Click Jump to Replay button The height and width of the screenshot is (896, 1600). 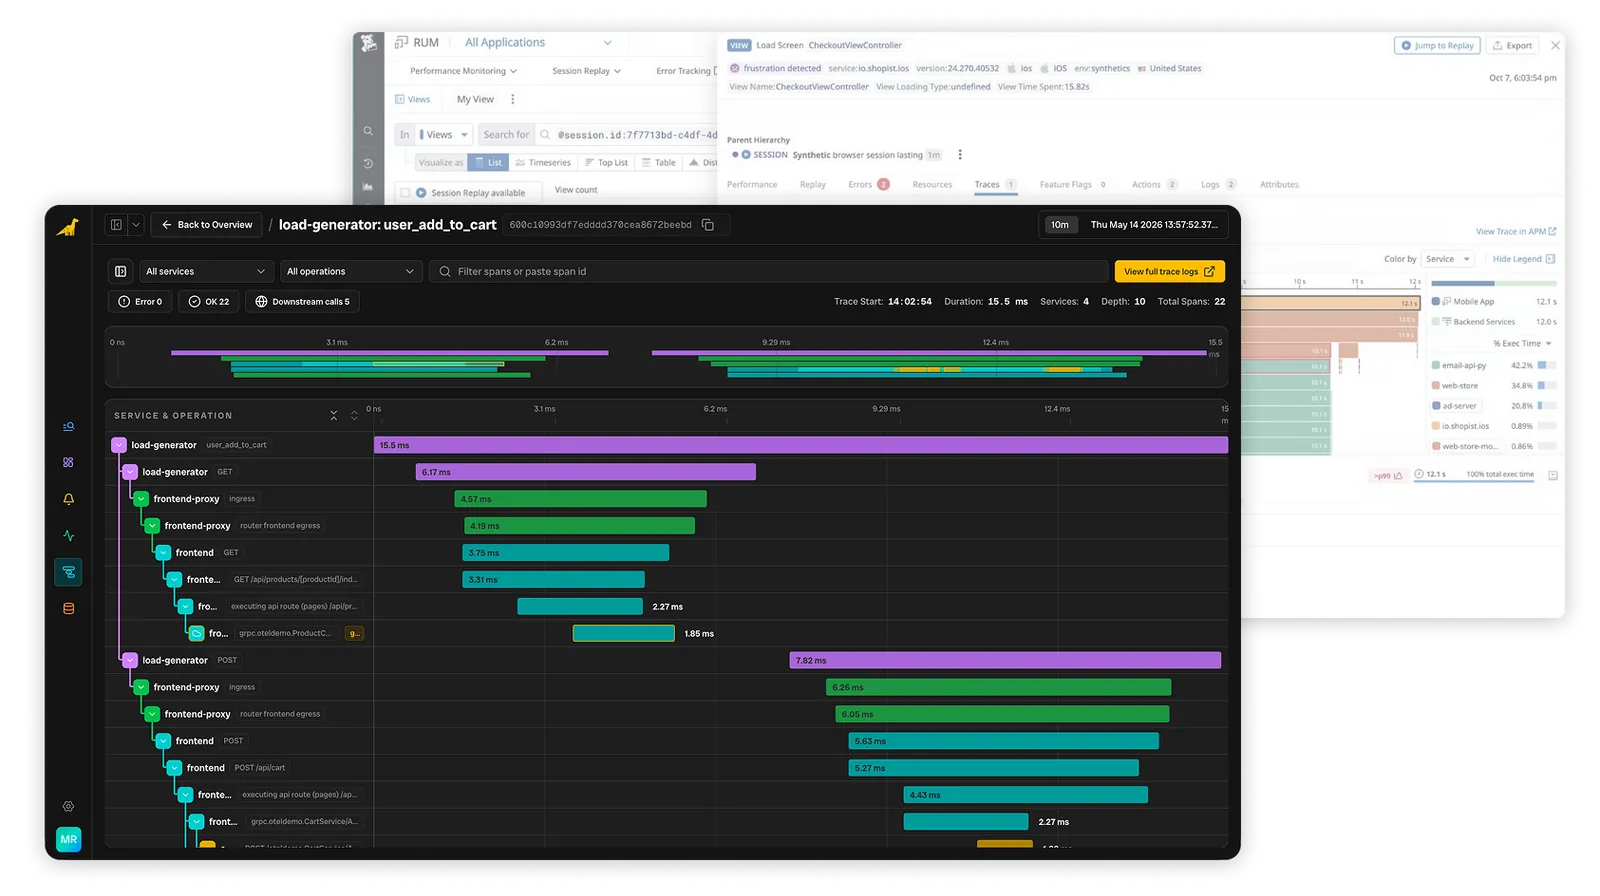click(x=1437, y=45)
